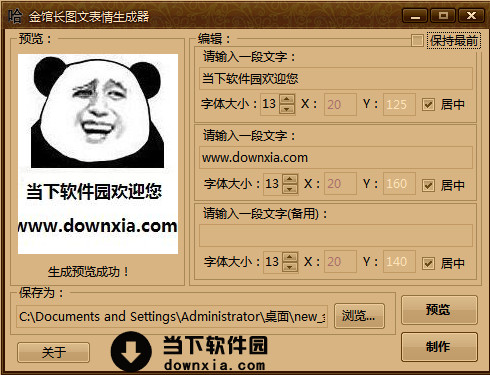Click text field containing www.downxia.com
The image size is (490, 375).
336,158
